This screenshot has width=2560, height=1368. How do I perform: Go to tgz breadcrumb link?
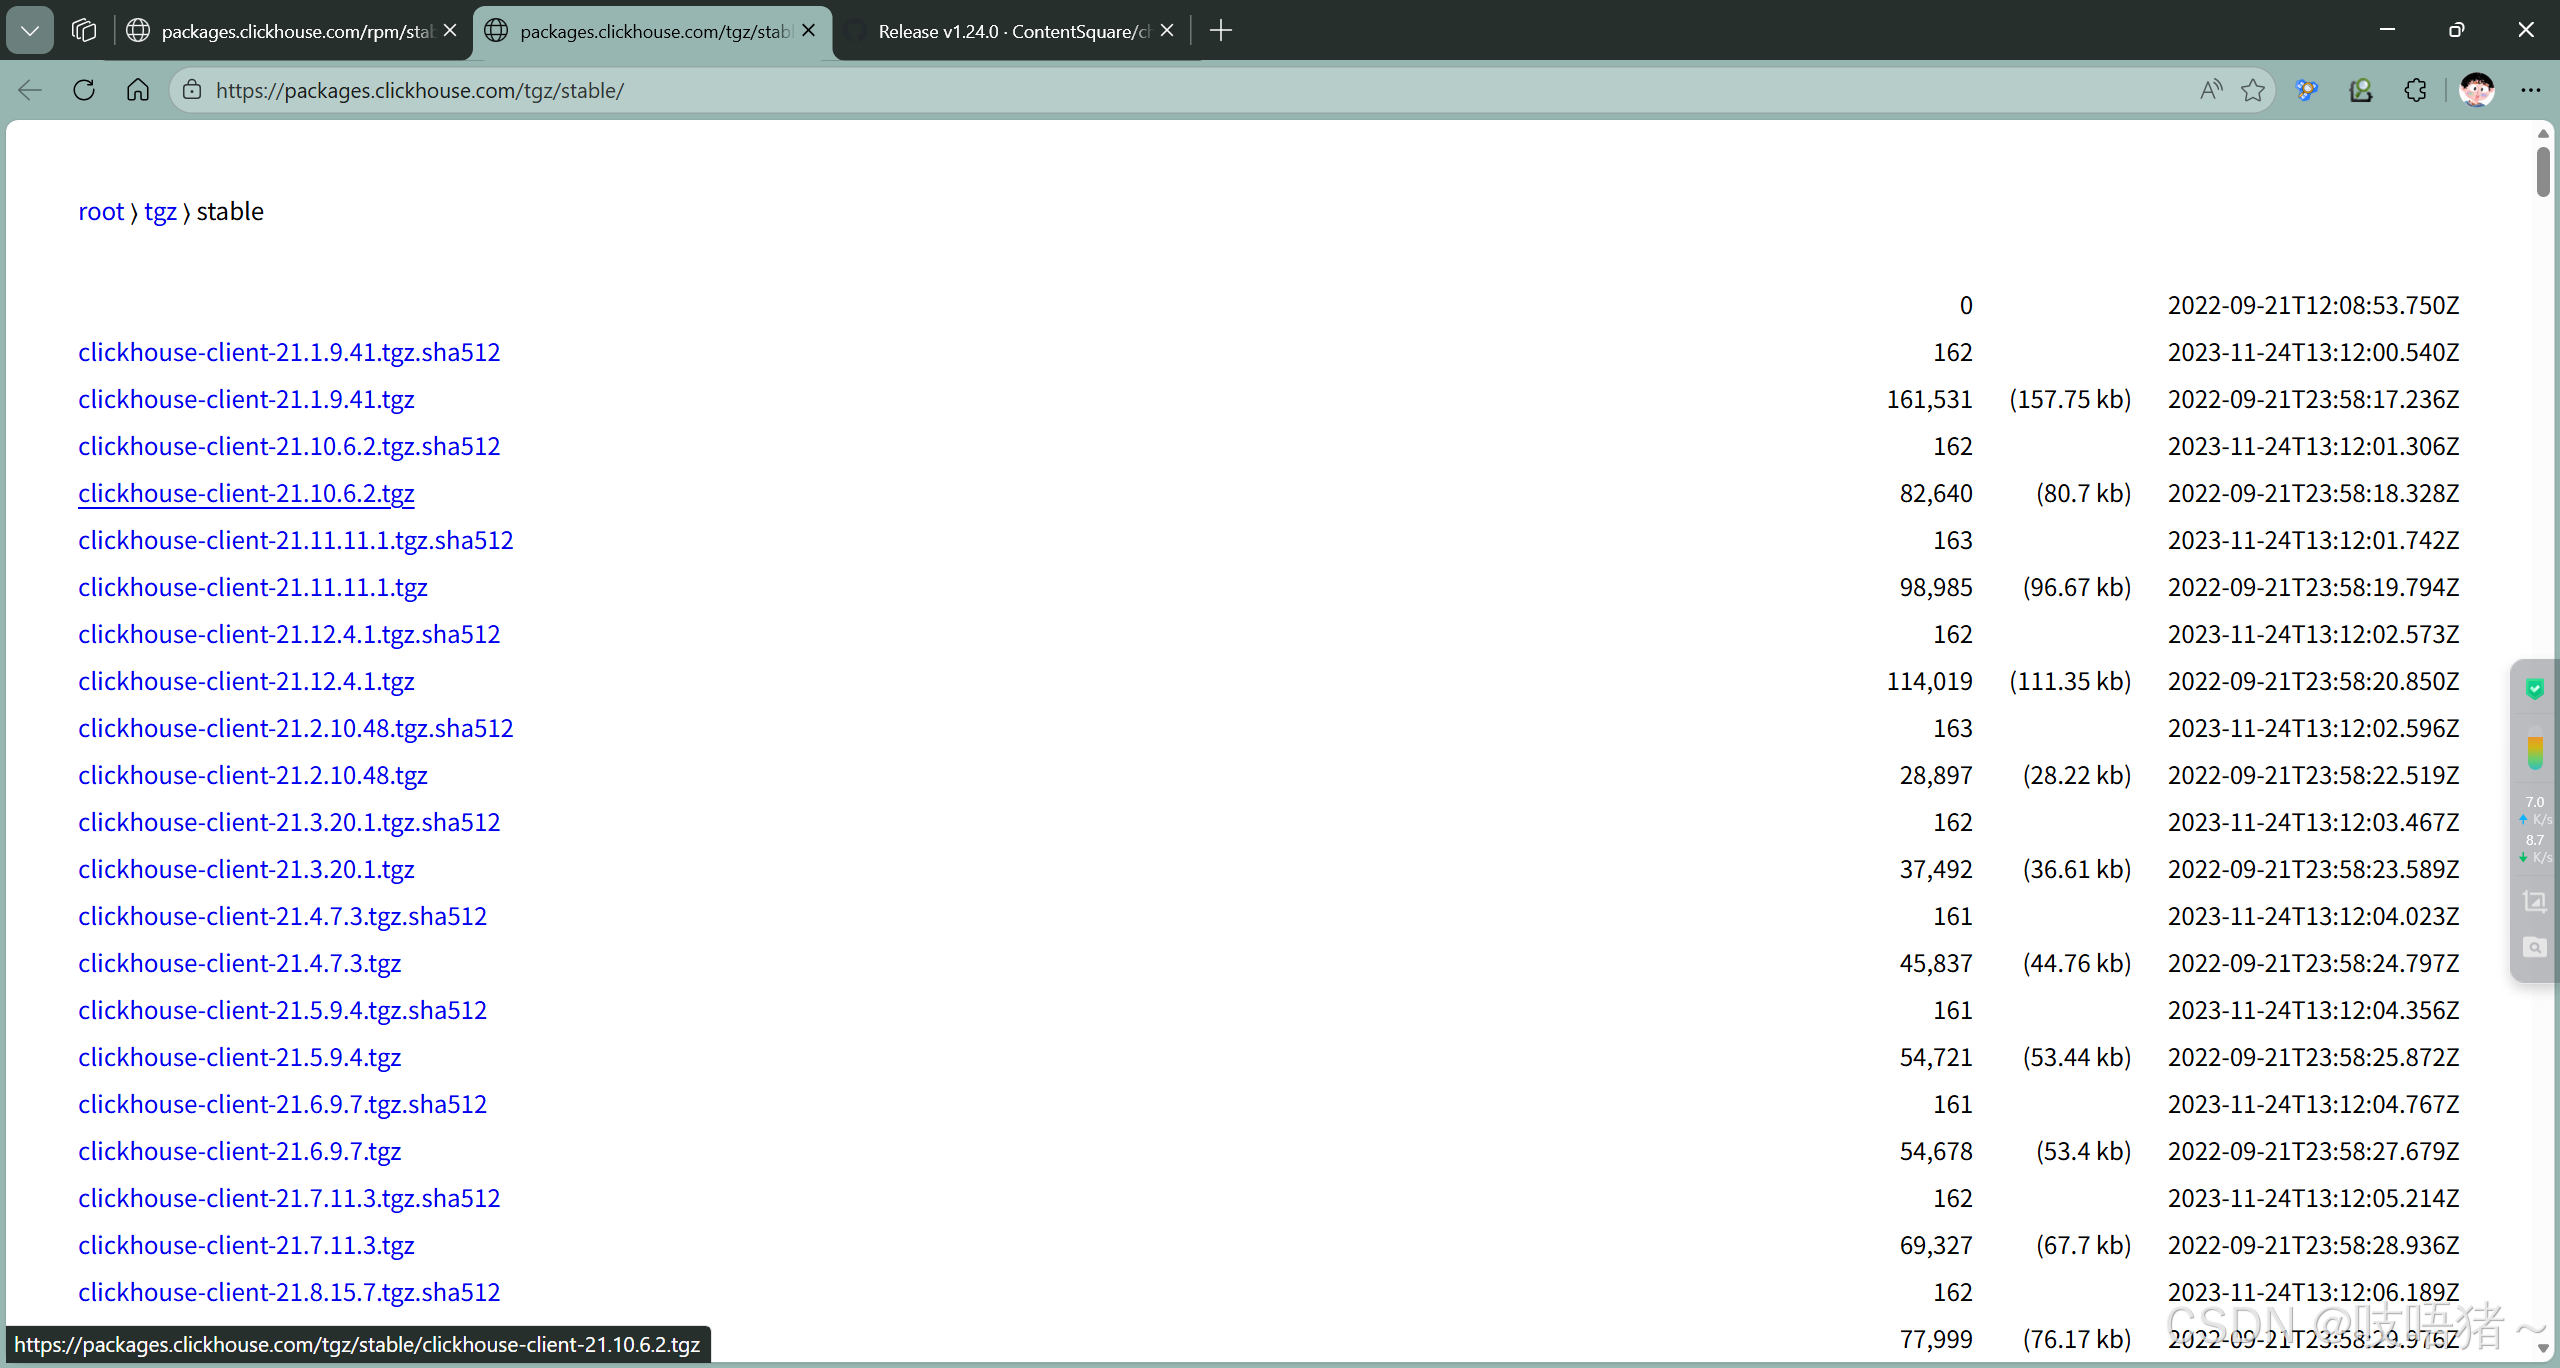(160, 211)
